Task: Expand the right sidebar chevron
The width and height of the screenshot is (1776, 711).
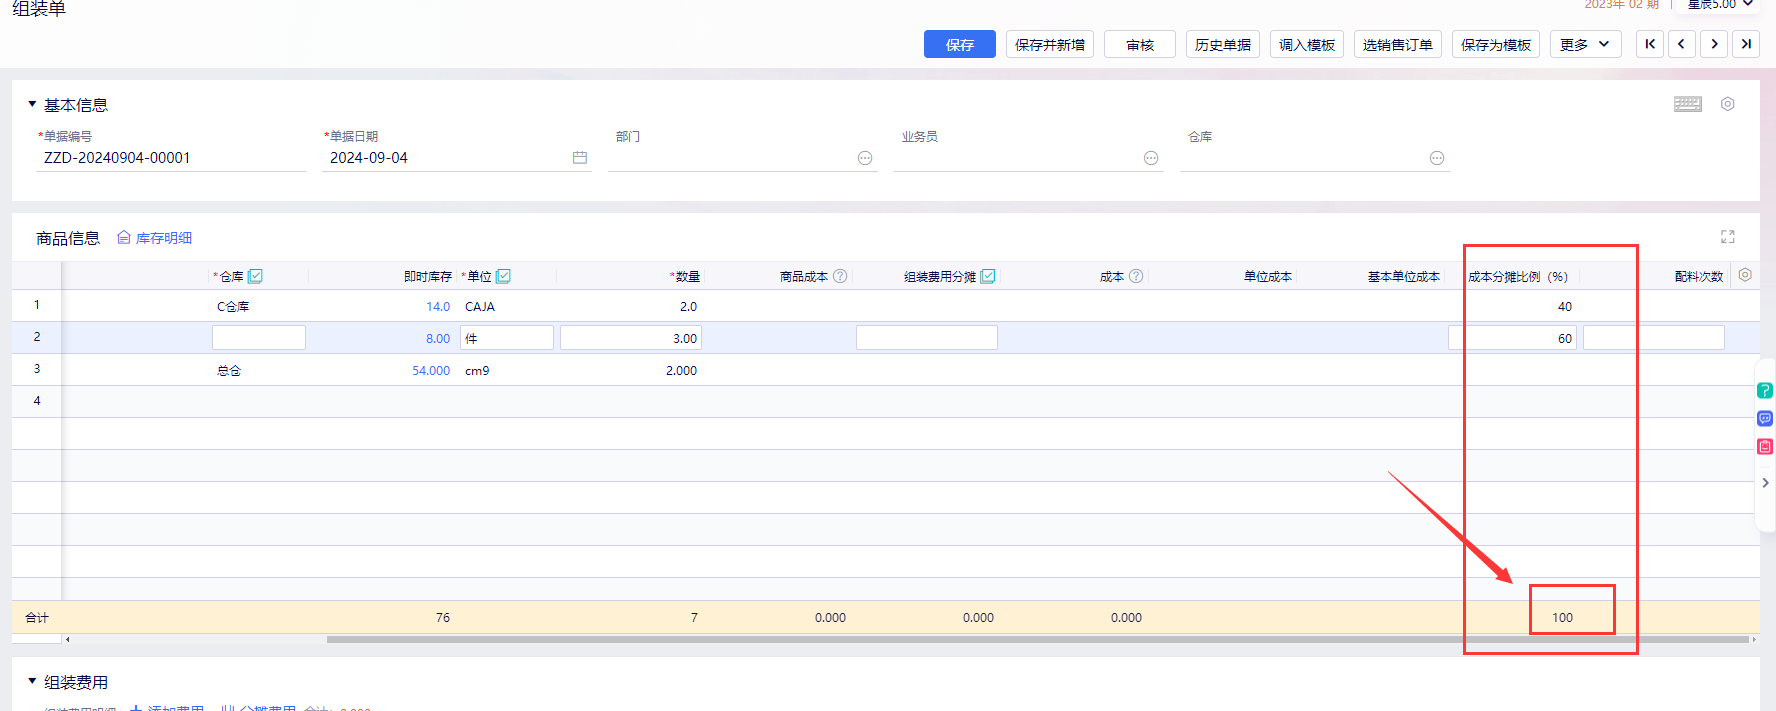Action: tap(1765, 483)
